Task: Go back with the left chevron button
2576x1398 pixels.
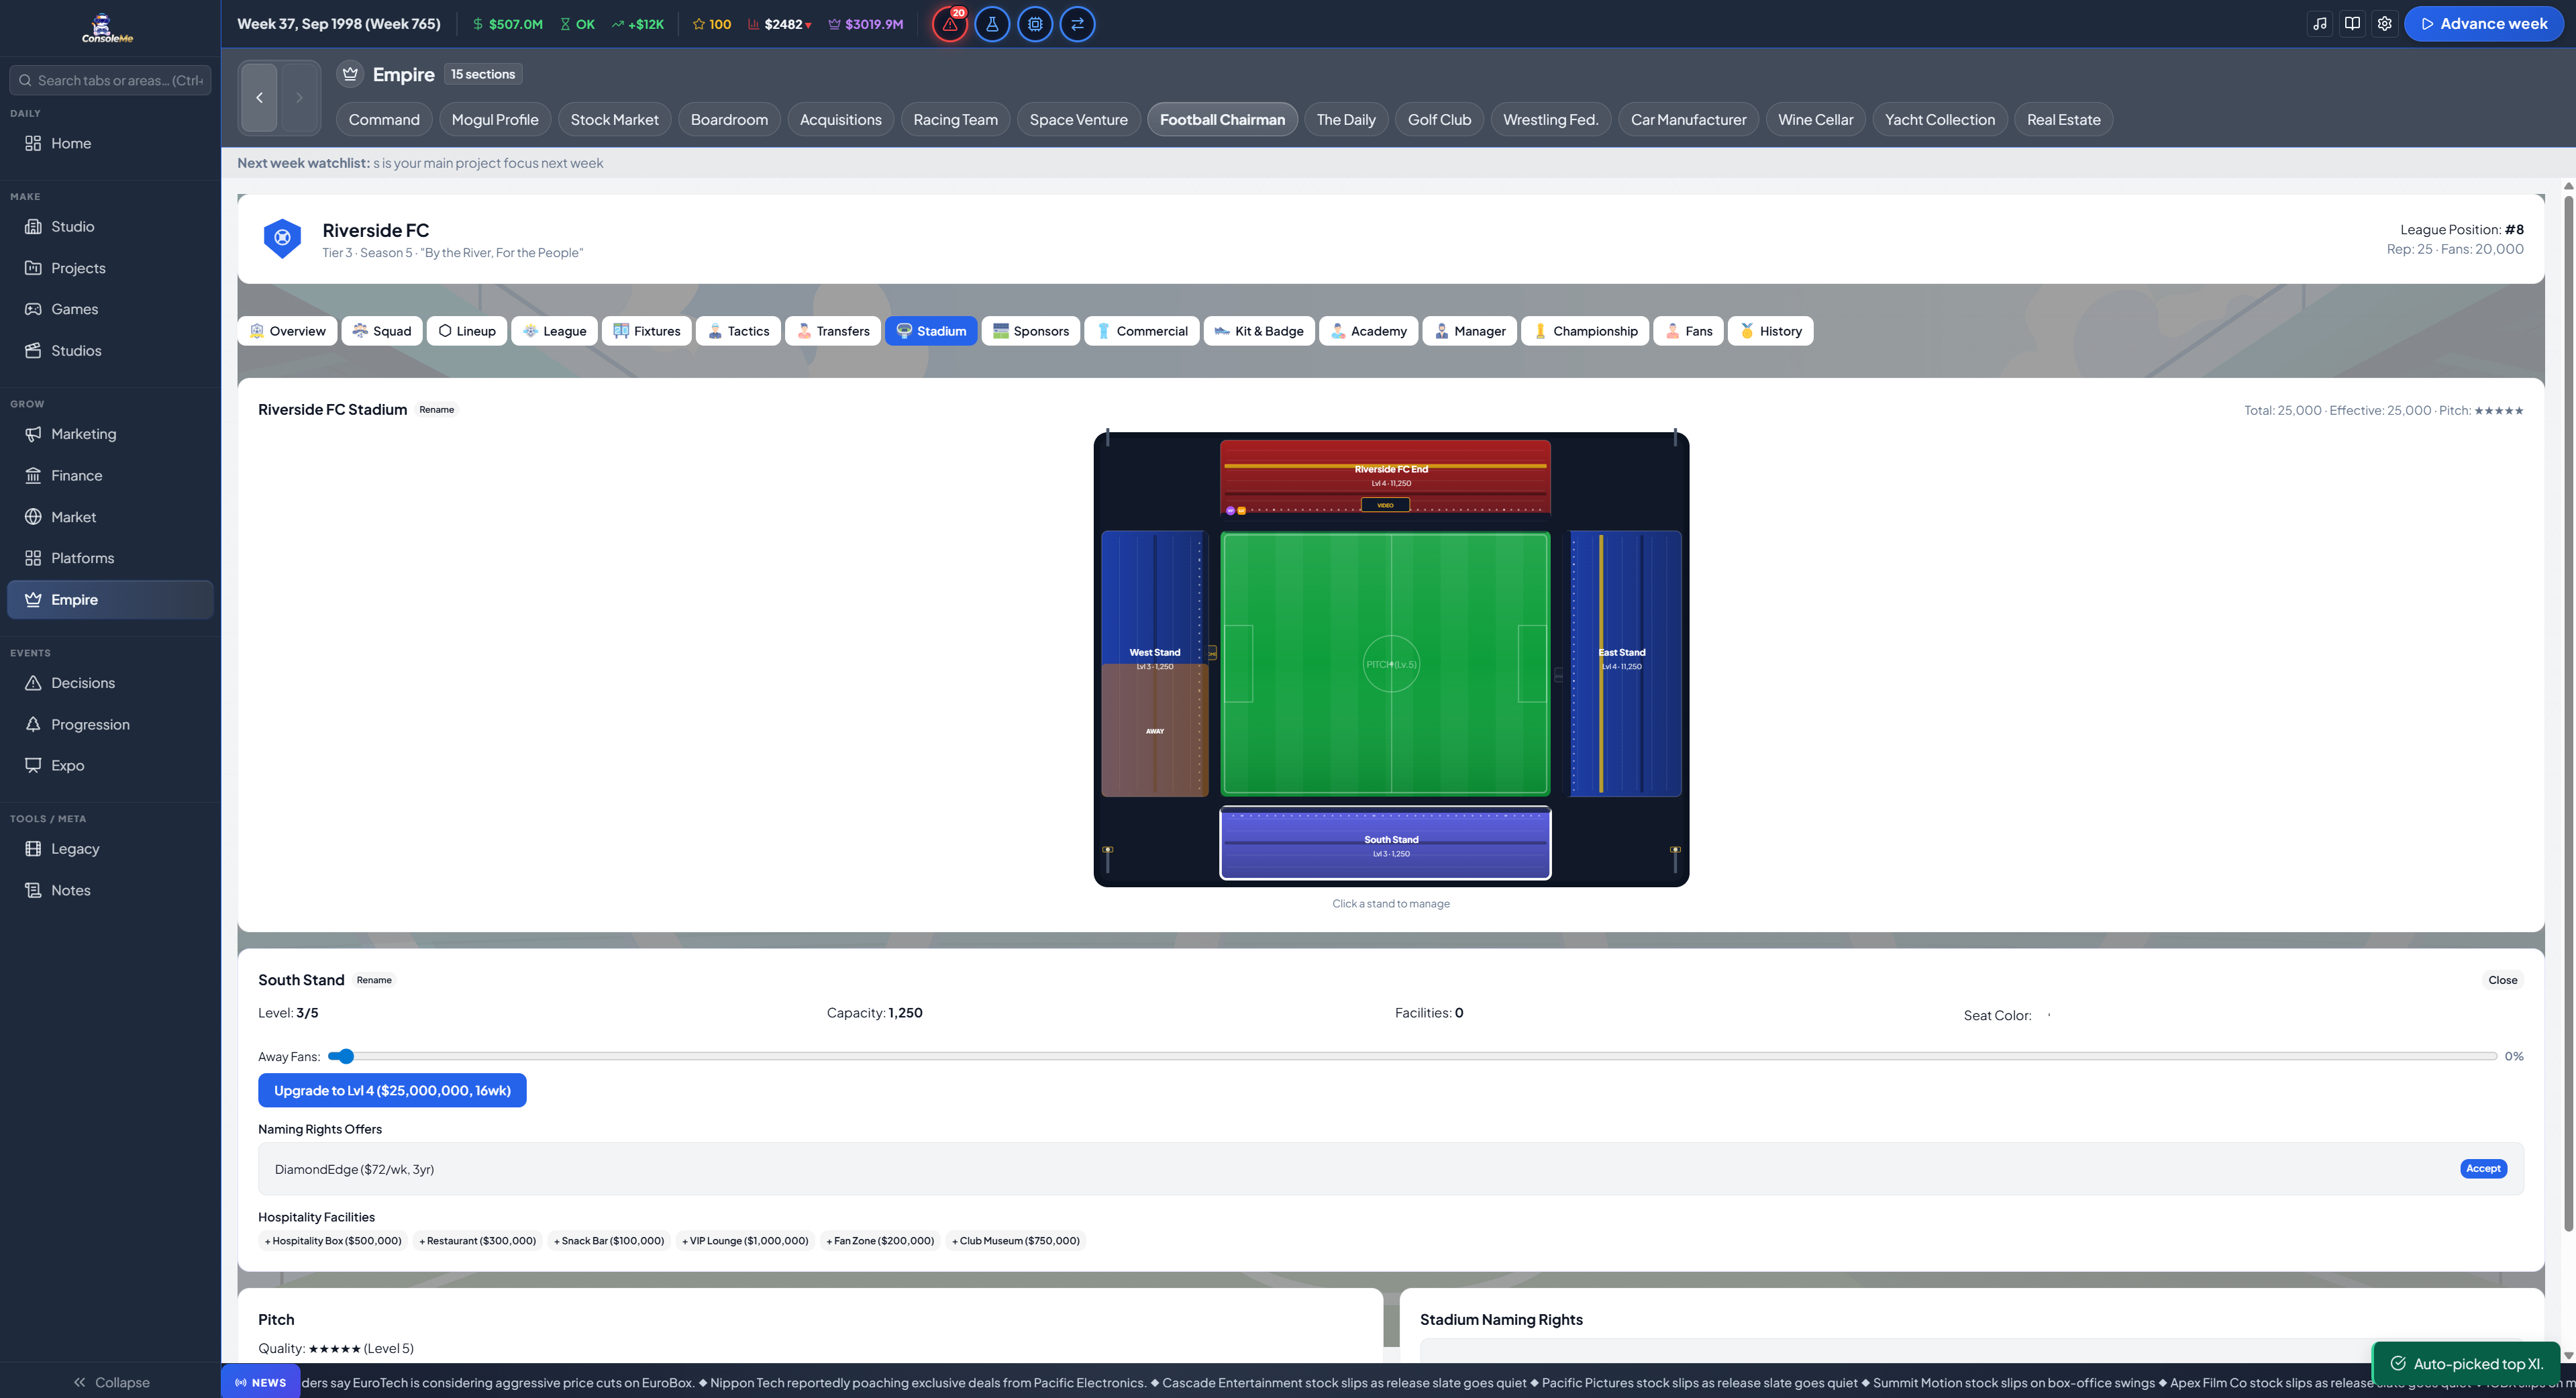Action: 260,97
